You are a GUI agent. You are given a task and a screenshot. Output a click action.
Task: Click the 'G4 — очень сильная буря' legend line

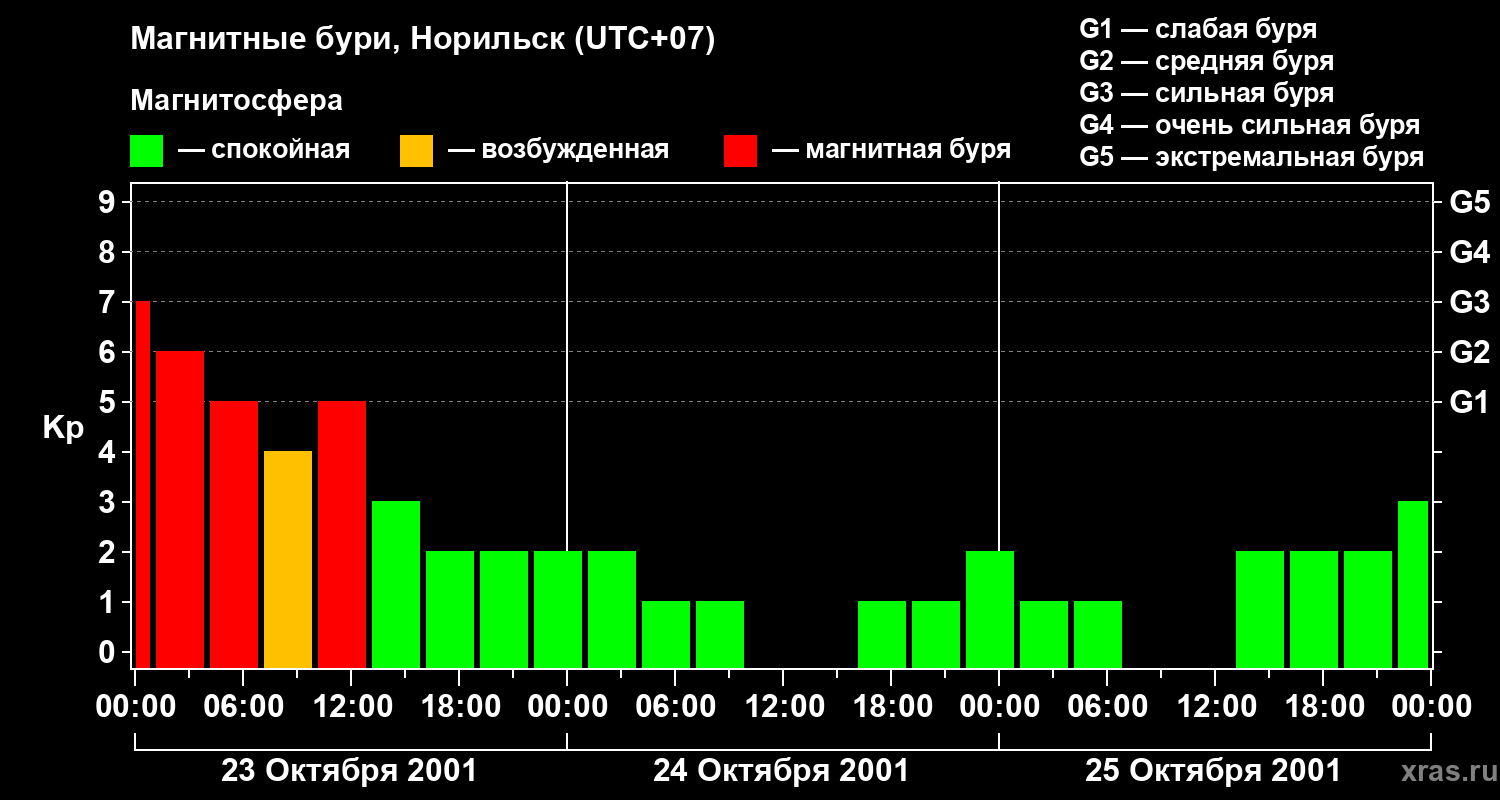(1250, 125)
